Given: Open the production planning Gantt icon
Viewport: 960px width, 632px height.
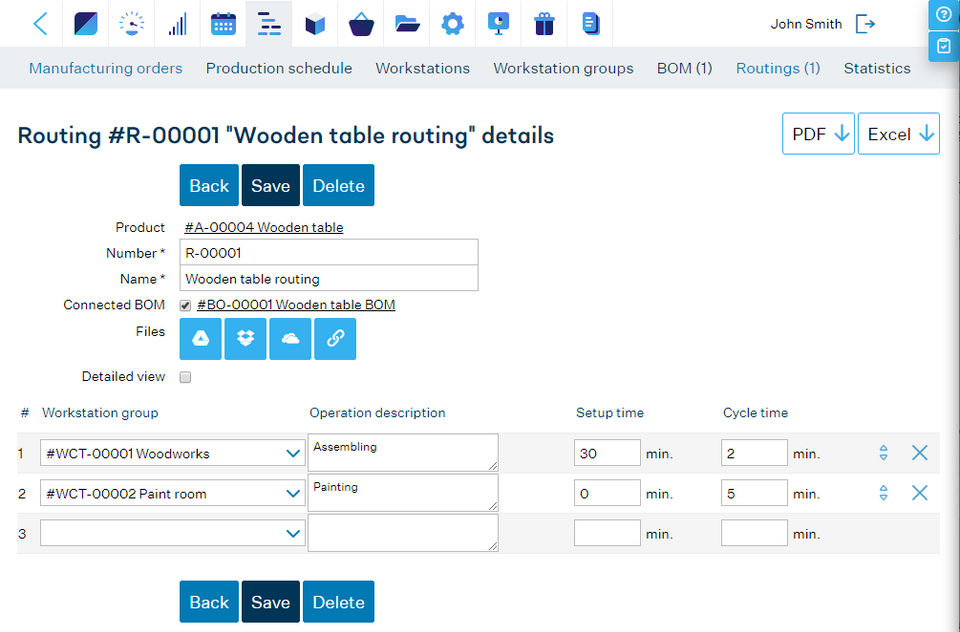Looking at the screenshot, I should (269, 24).
